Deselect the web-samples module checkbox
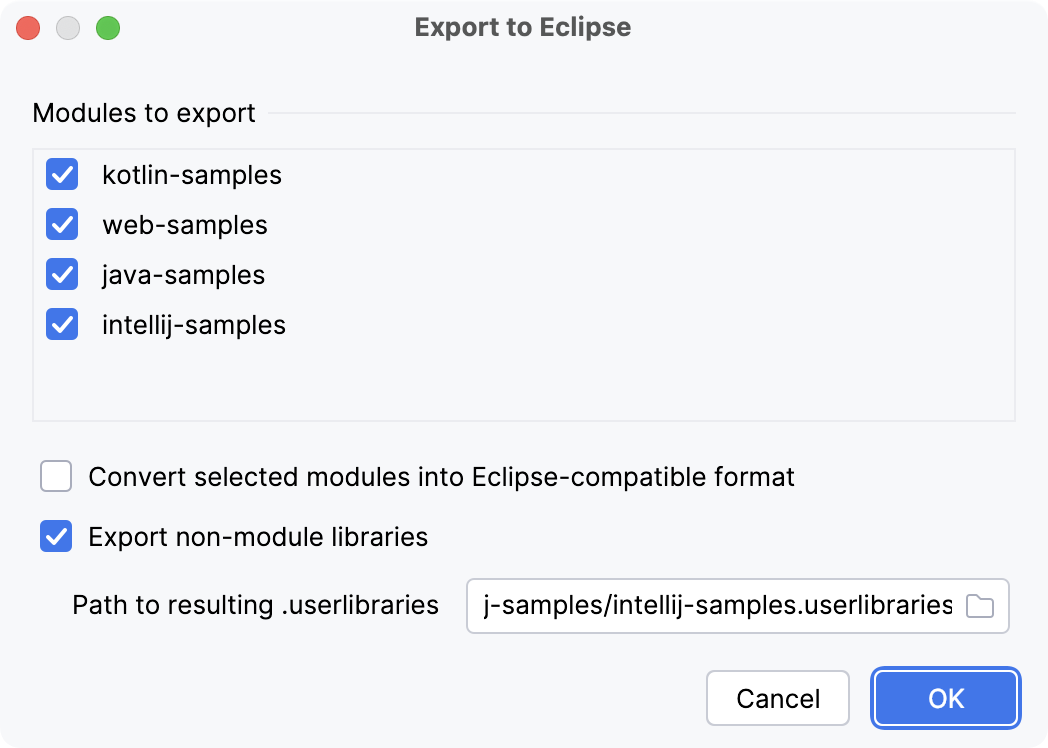The height and width of the screenshot is (748, 1048). [61, 225]
